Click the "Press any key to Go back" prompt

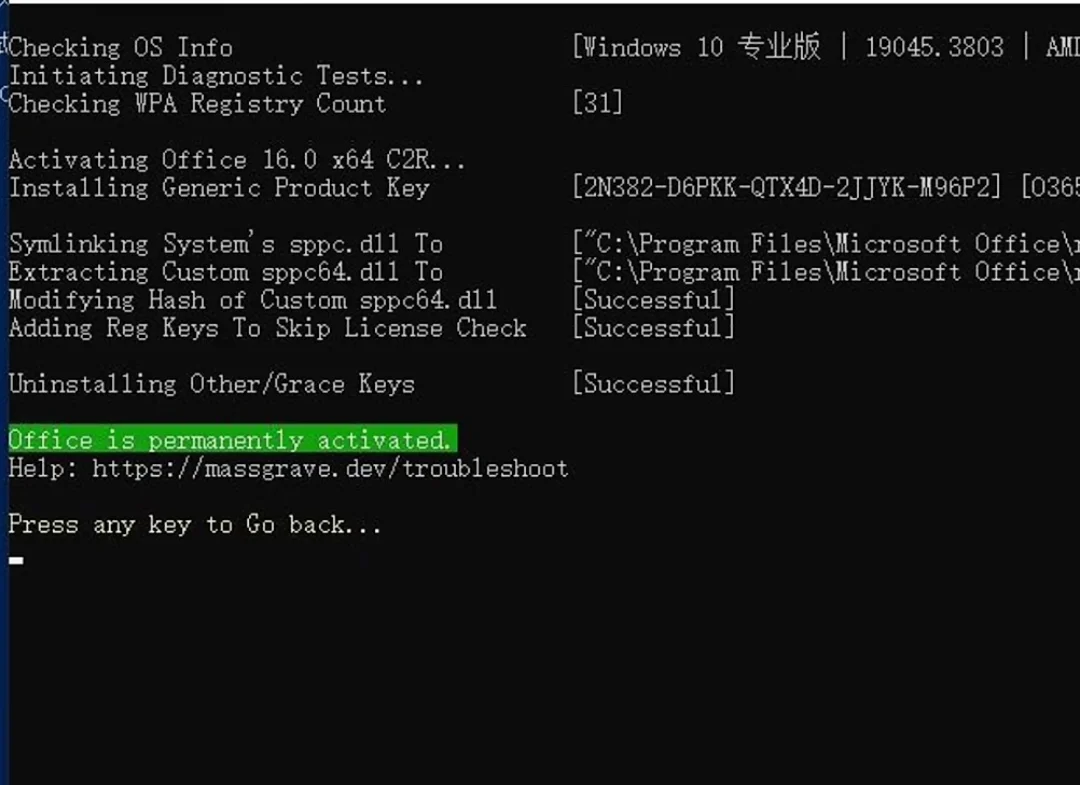pyautogui.click(x=195, y=525)
